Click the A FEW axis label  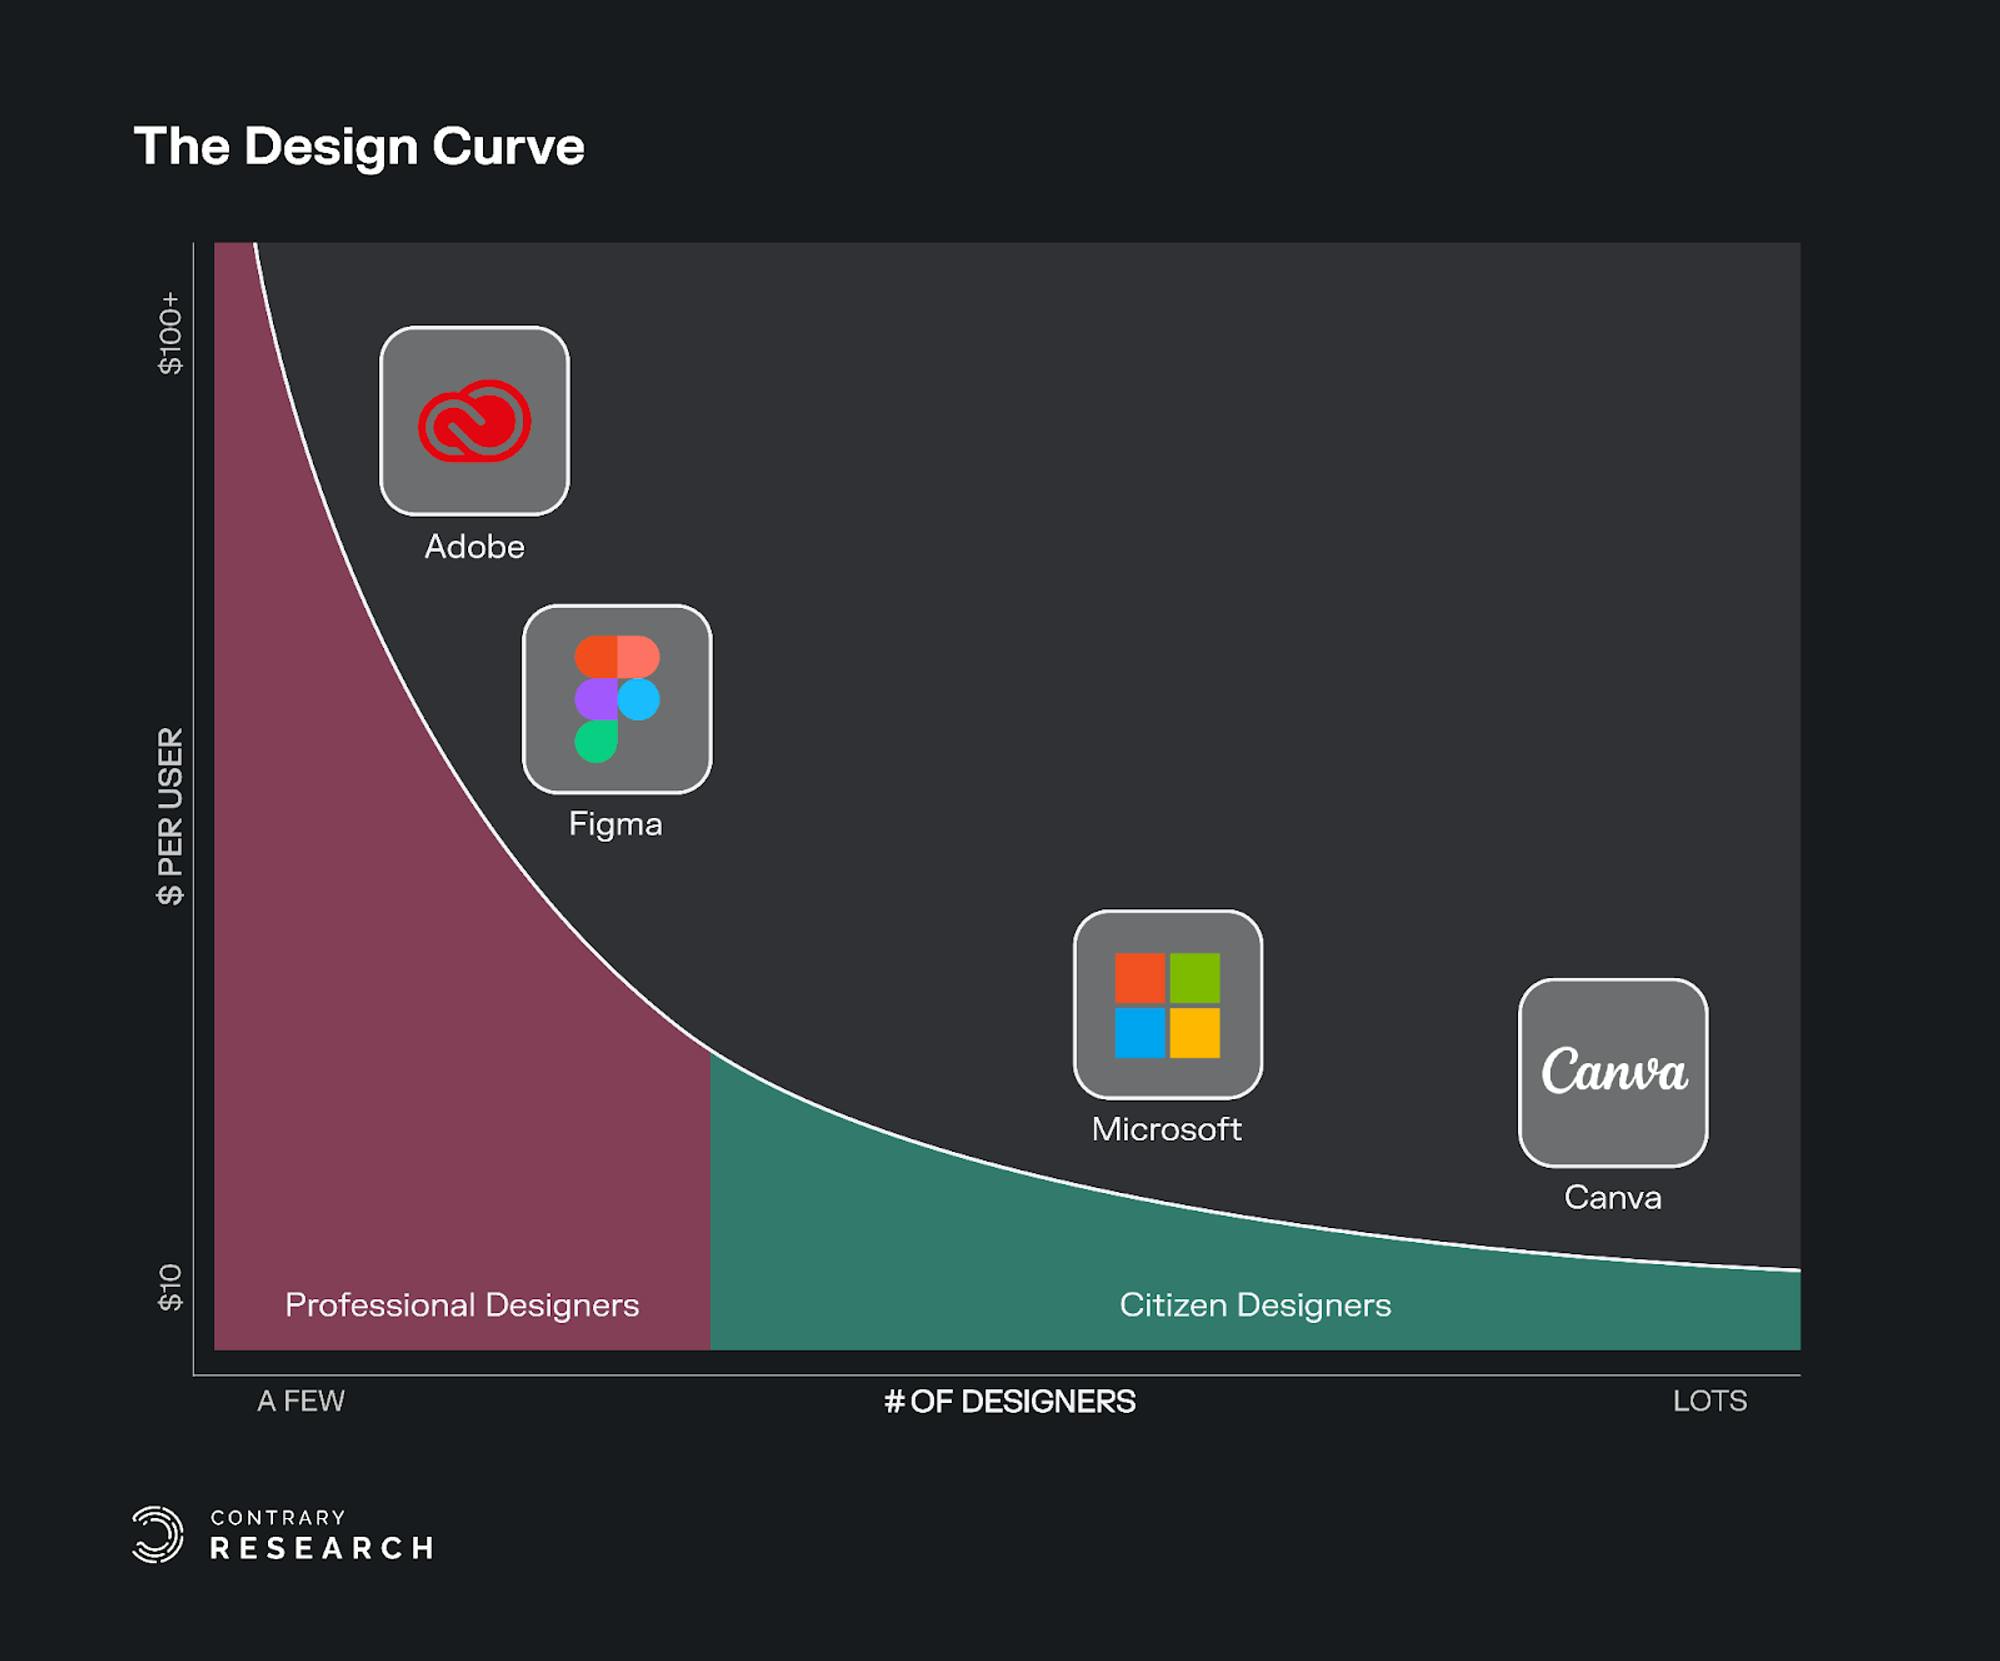[x=300, y=1401]
